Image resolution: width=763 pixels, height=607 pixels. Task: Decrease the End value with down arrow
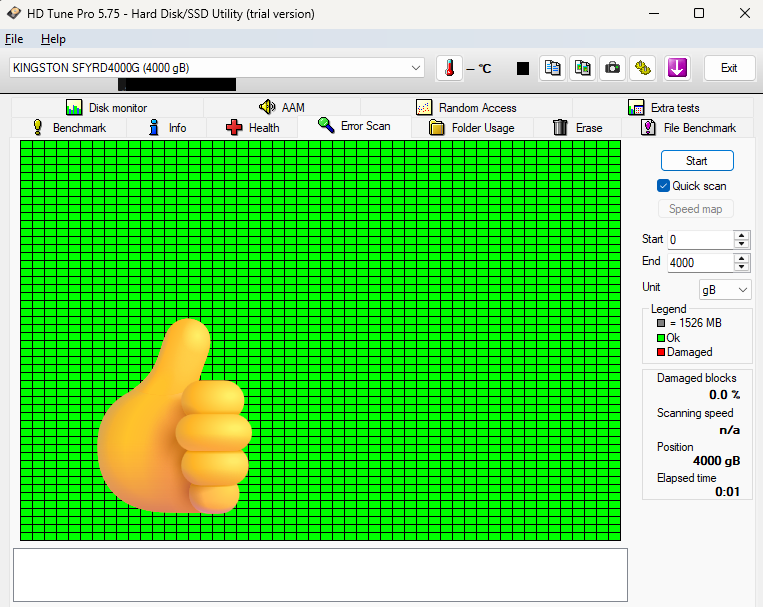pos(741,267)
